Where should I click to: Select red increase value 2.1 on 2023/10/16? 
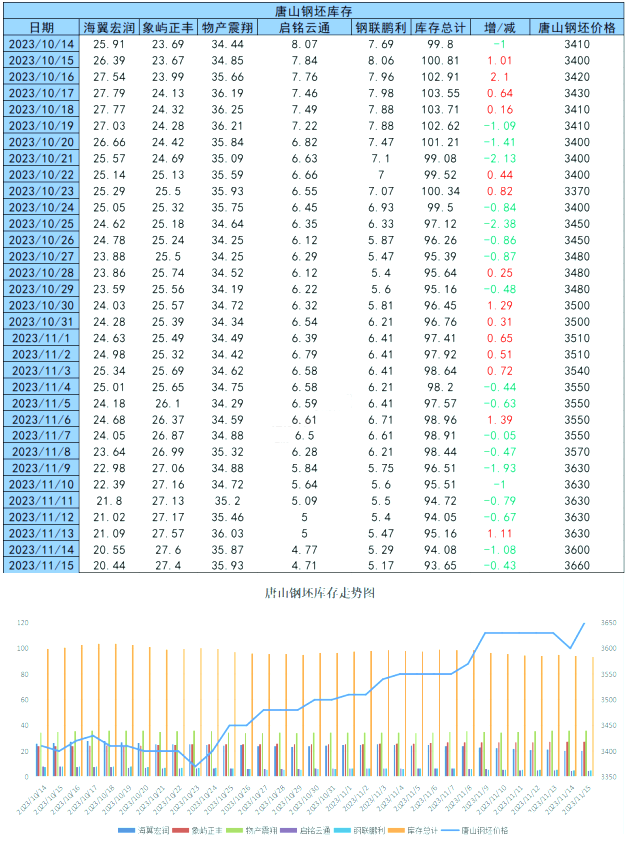point(499,76)
